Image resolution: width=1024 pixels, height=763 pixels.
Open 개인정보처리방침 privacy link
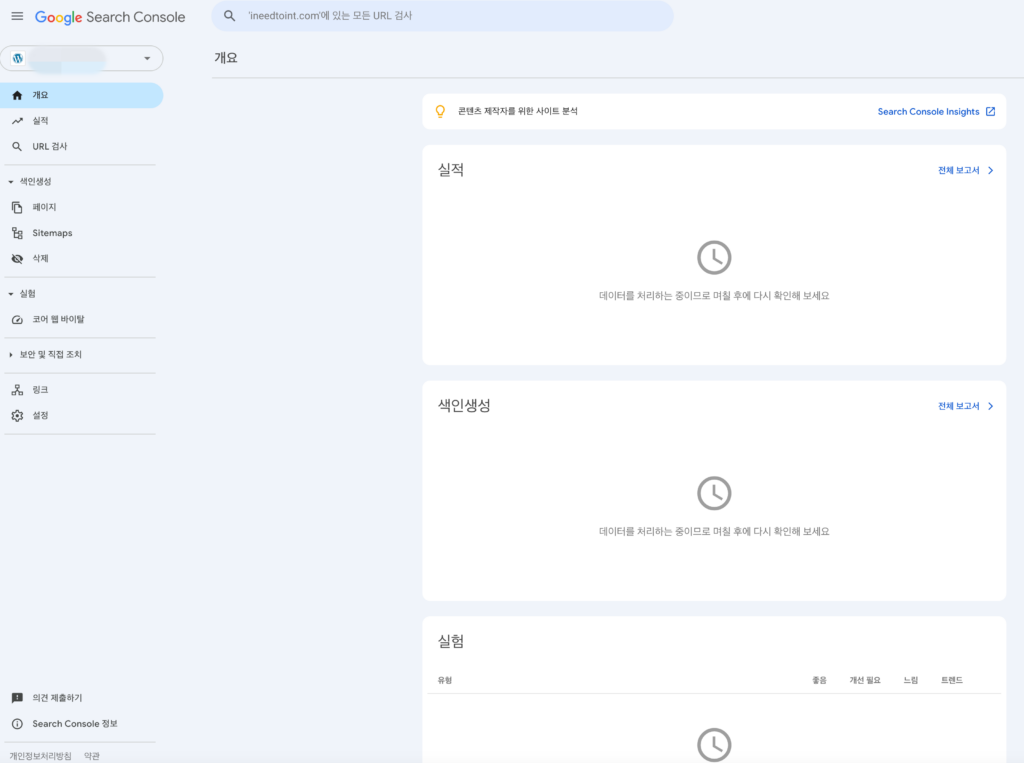(40, 756)
